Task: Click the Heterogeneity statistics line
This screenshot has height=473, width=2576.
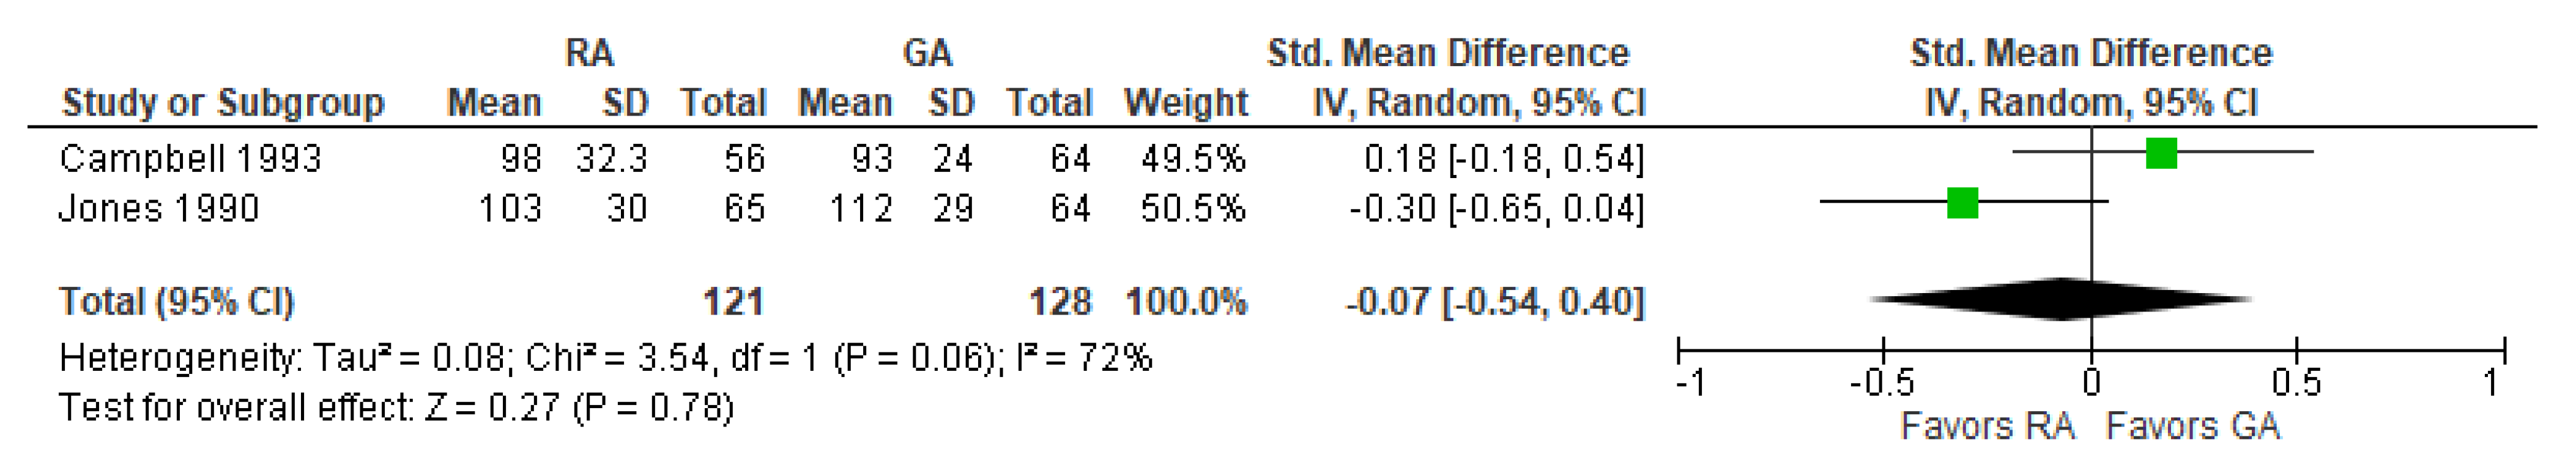Action: tap(605, 357)
